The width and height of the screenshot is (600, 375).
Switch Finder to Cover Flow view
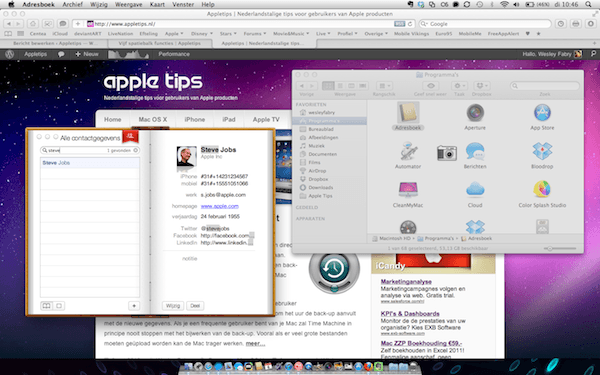[363, 86]
